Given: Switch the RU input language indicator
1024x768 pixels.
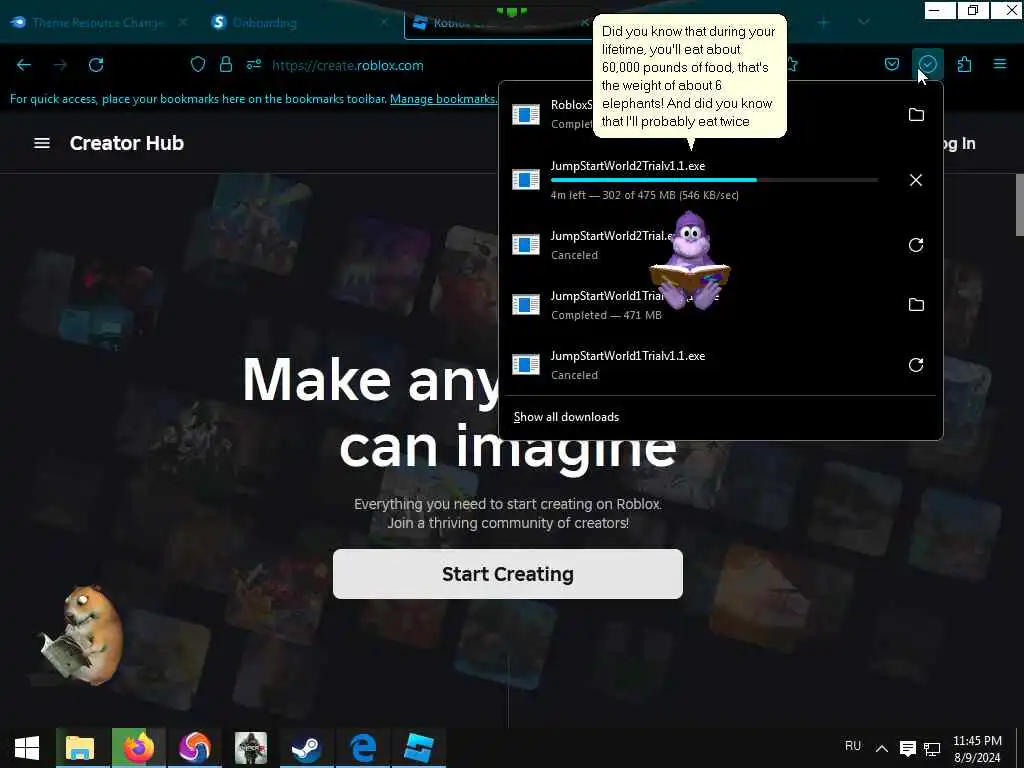Looking at the screenshot, I should coord(852,746).
